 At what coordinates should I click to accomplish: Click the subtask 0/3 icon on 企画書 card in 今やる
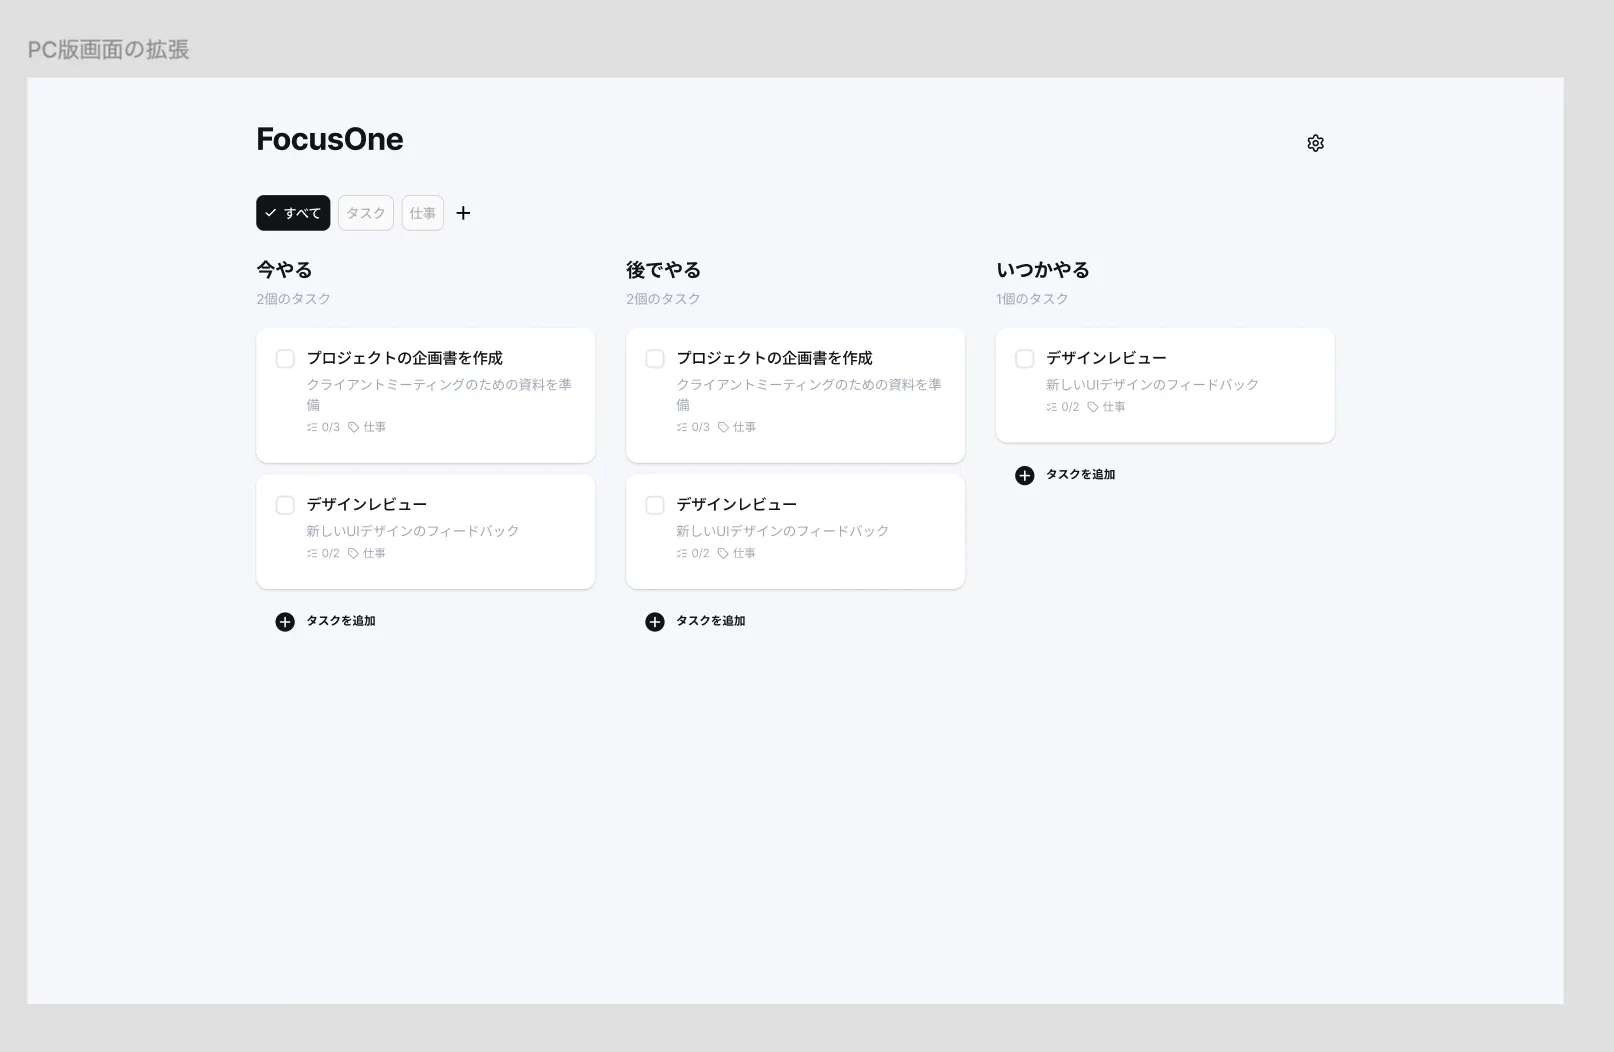coord(311,426)
